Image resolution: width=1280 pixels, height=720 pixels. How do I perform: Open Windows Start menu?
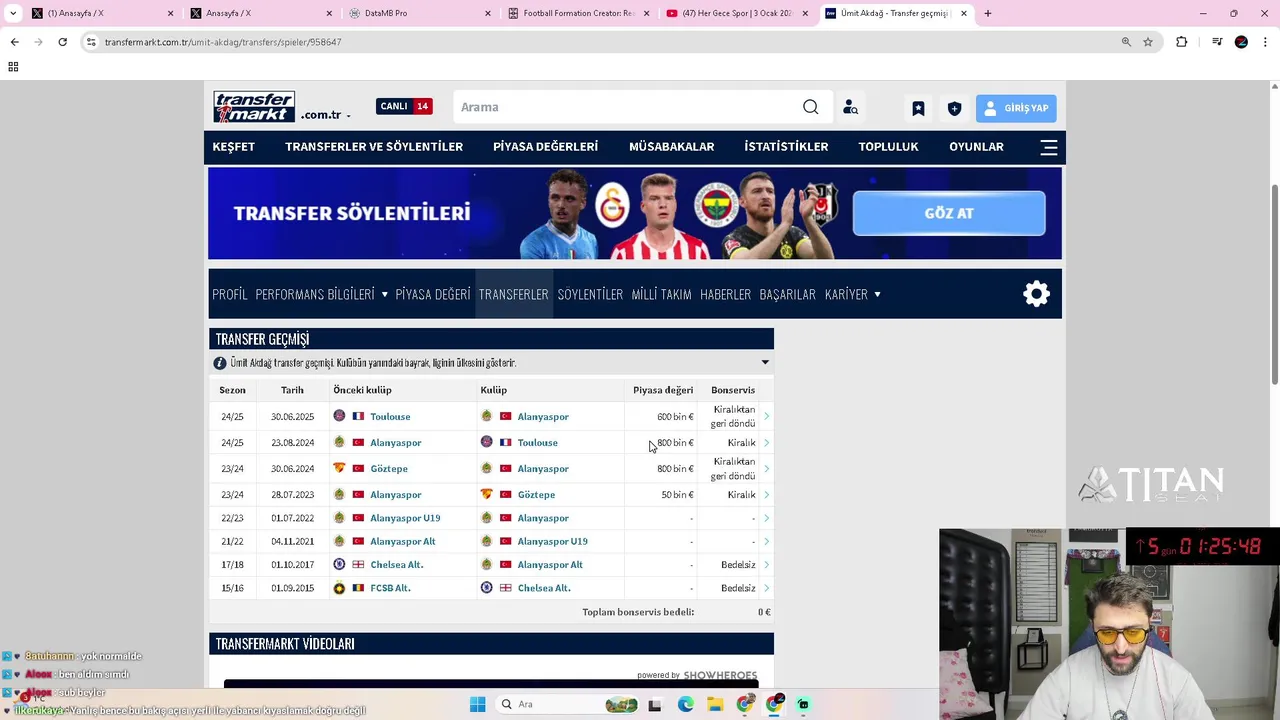[x=477, y=704]
